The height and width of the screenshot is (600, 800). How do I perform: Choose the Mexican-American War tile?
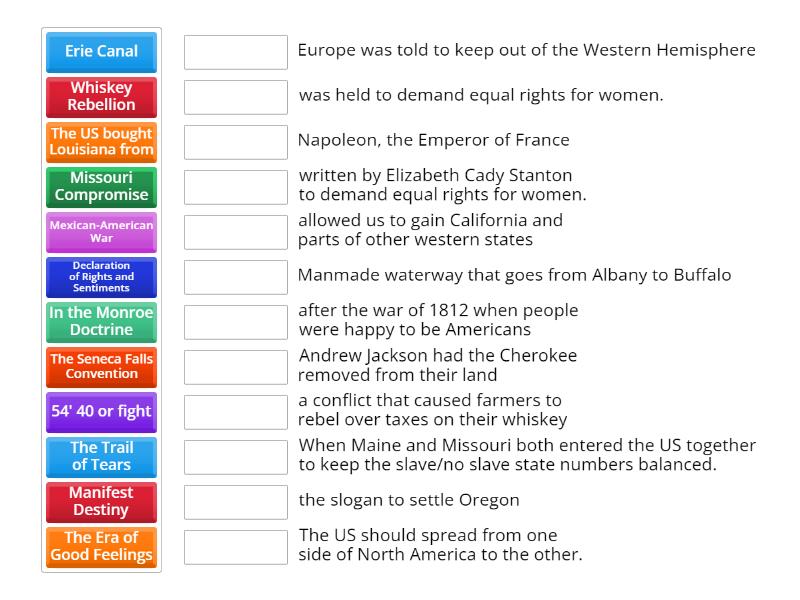(x=101, y=231)
